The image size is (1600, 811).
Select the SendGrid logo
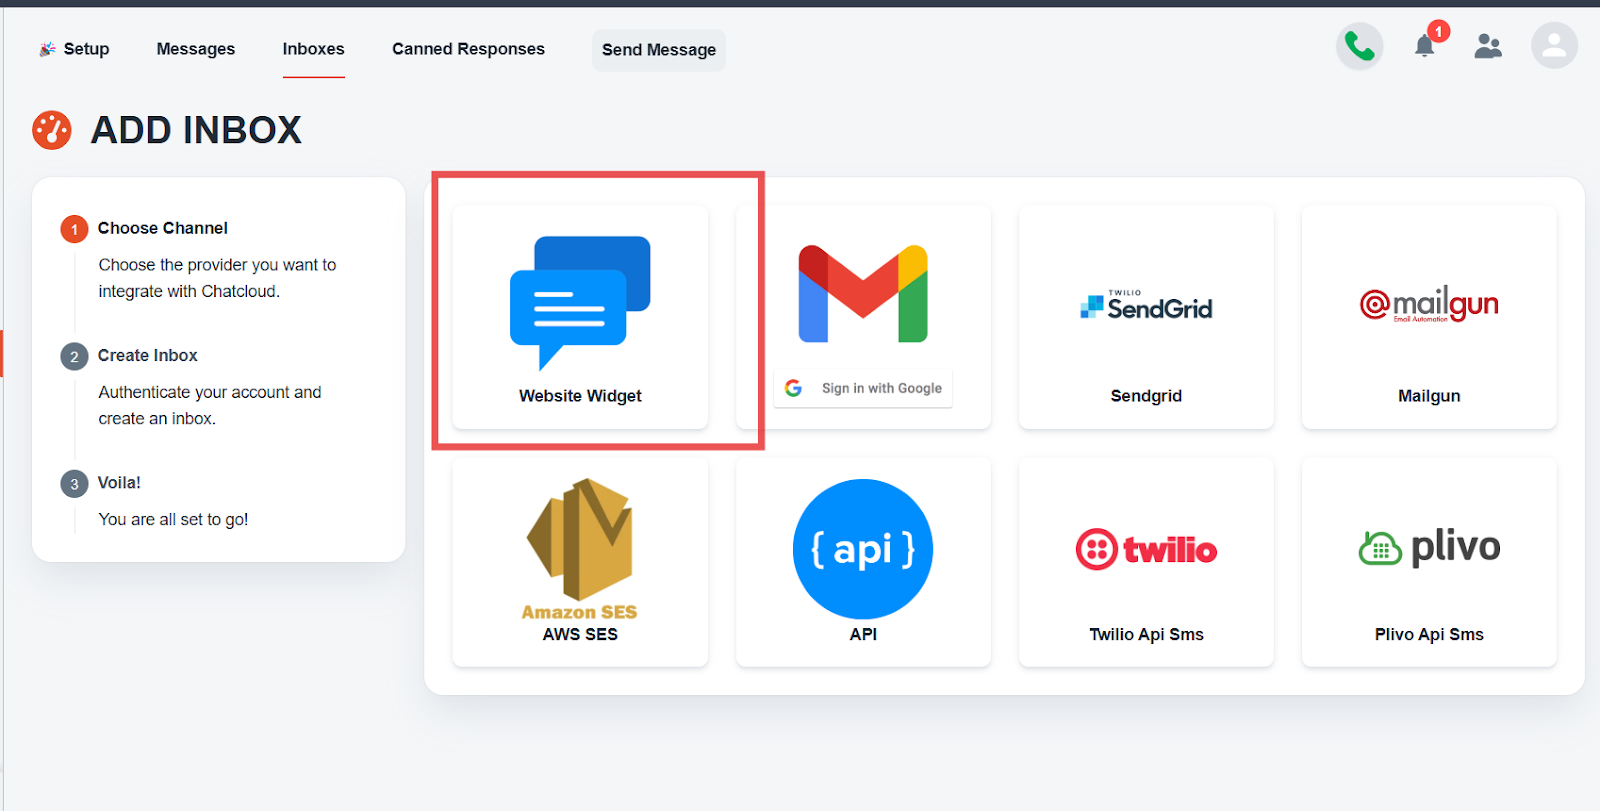(x=1146, y=305)
